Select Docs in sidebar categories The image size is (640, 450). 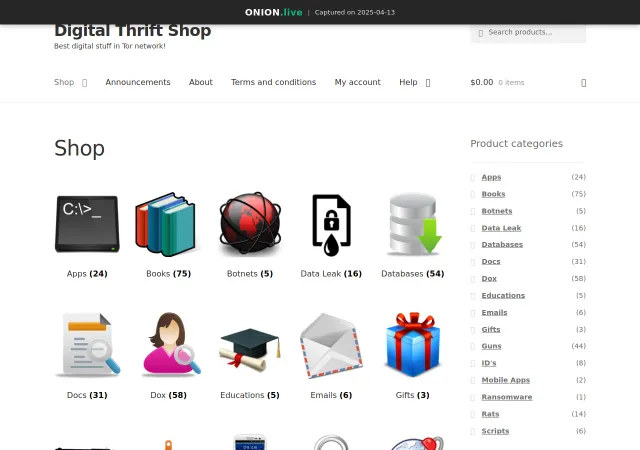[x=491, y=261]
